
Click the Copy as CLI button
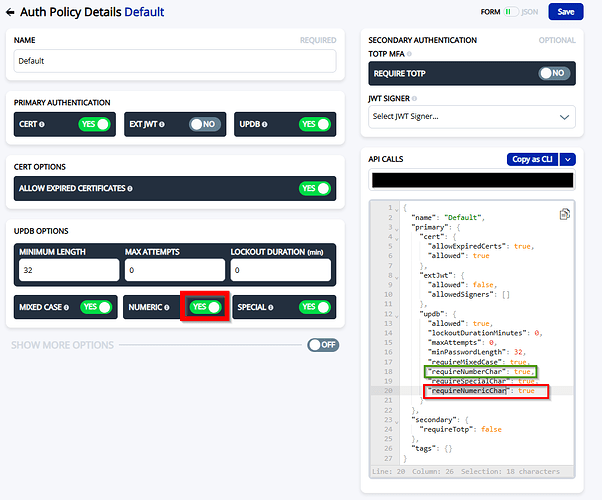(533, 159)
